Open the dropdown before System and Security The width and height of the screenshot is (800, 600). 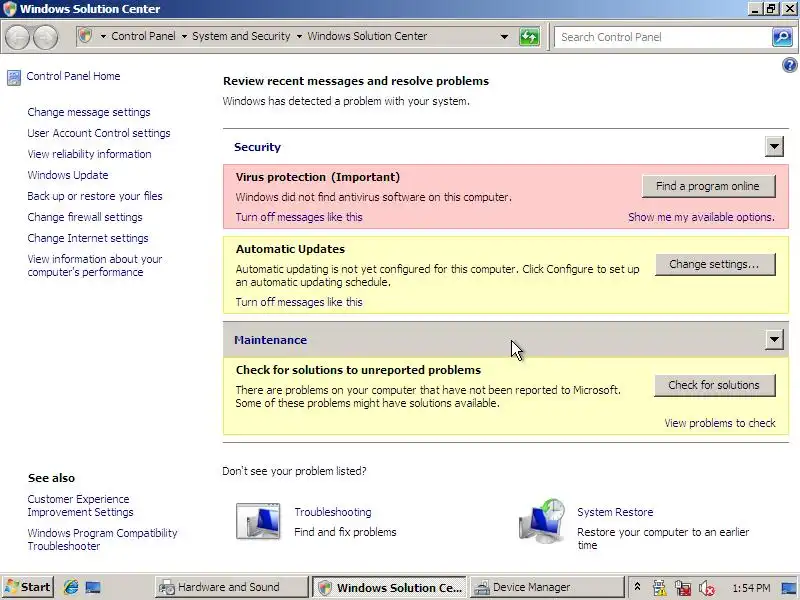pyautogui.click(x=184, y=36)
